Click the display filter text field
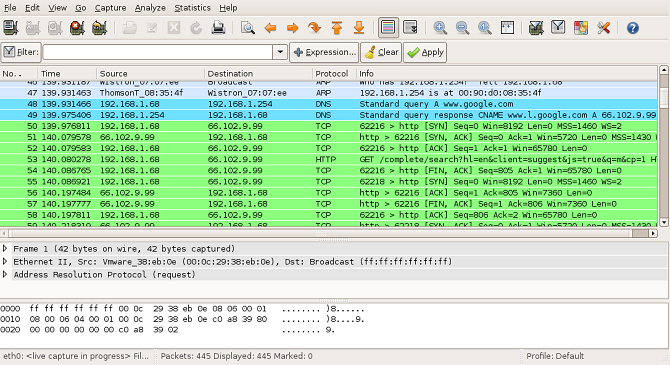 [158, 52]
